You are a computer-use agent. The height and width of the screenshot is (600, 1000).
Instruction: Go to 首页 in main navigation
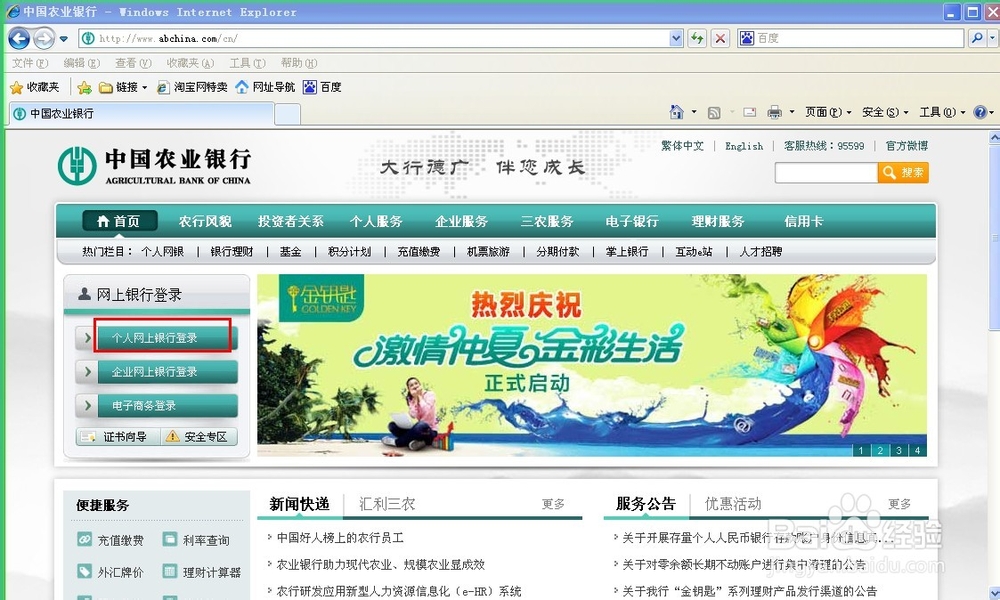pos(119,221)
